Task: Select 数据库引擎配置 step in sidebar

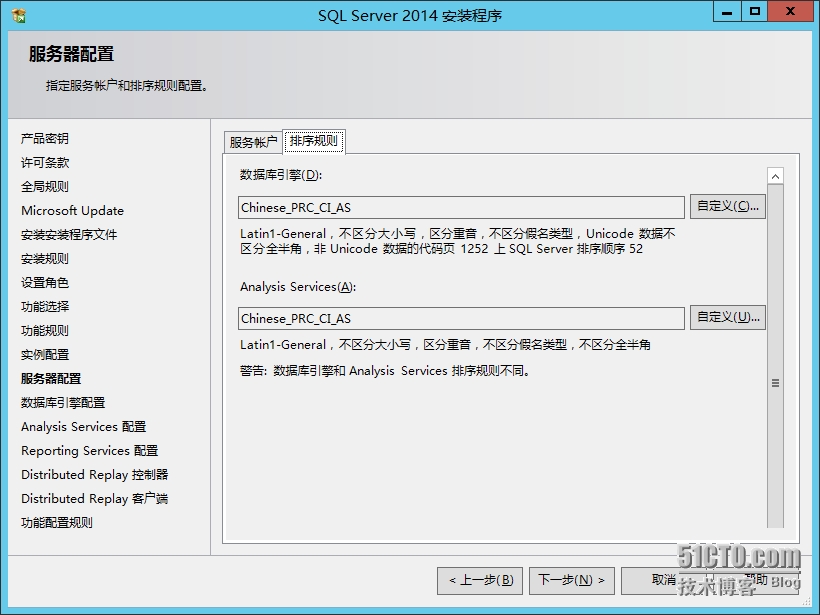Action: 63,403
